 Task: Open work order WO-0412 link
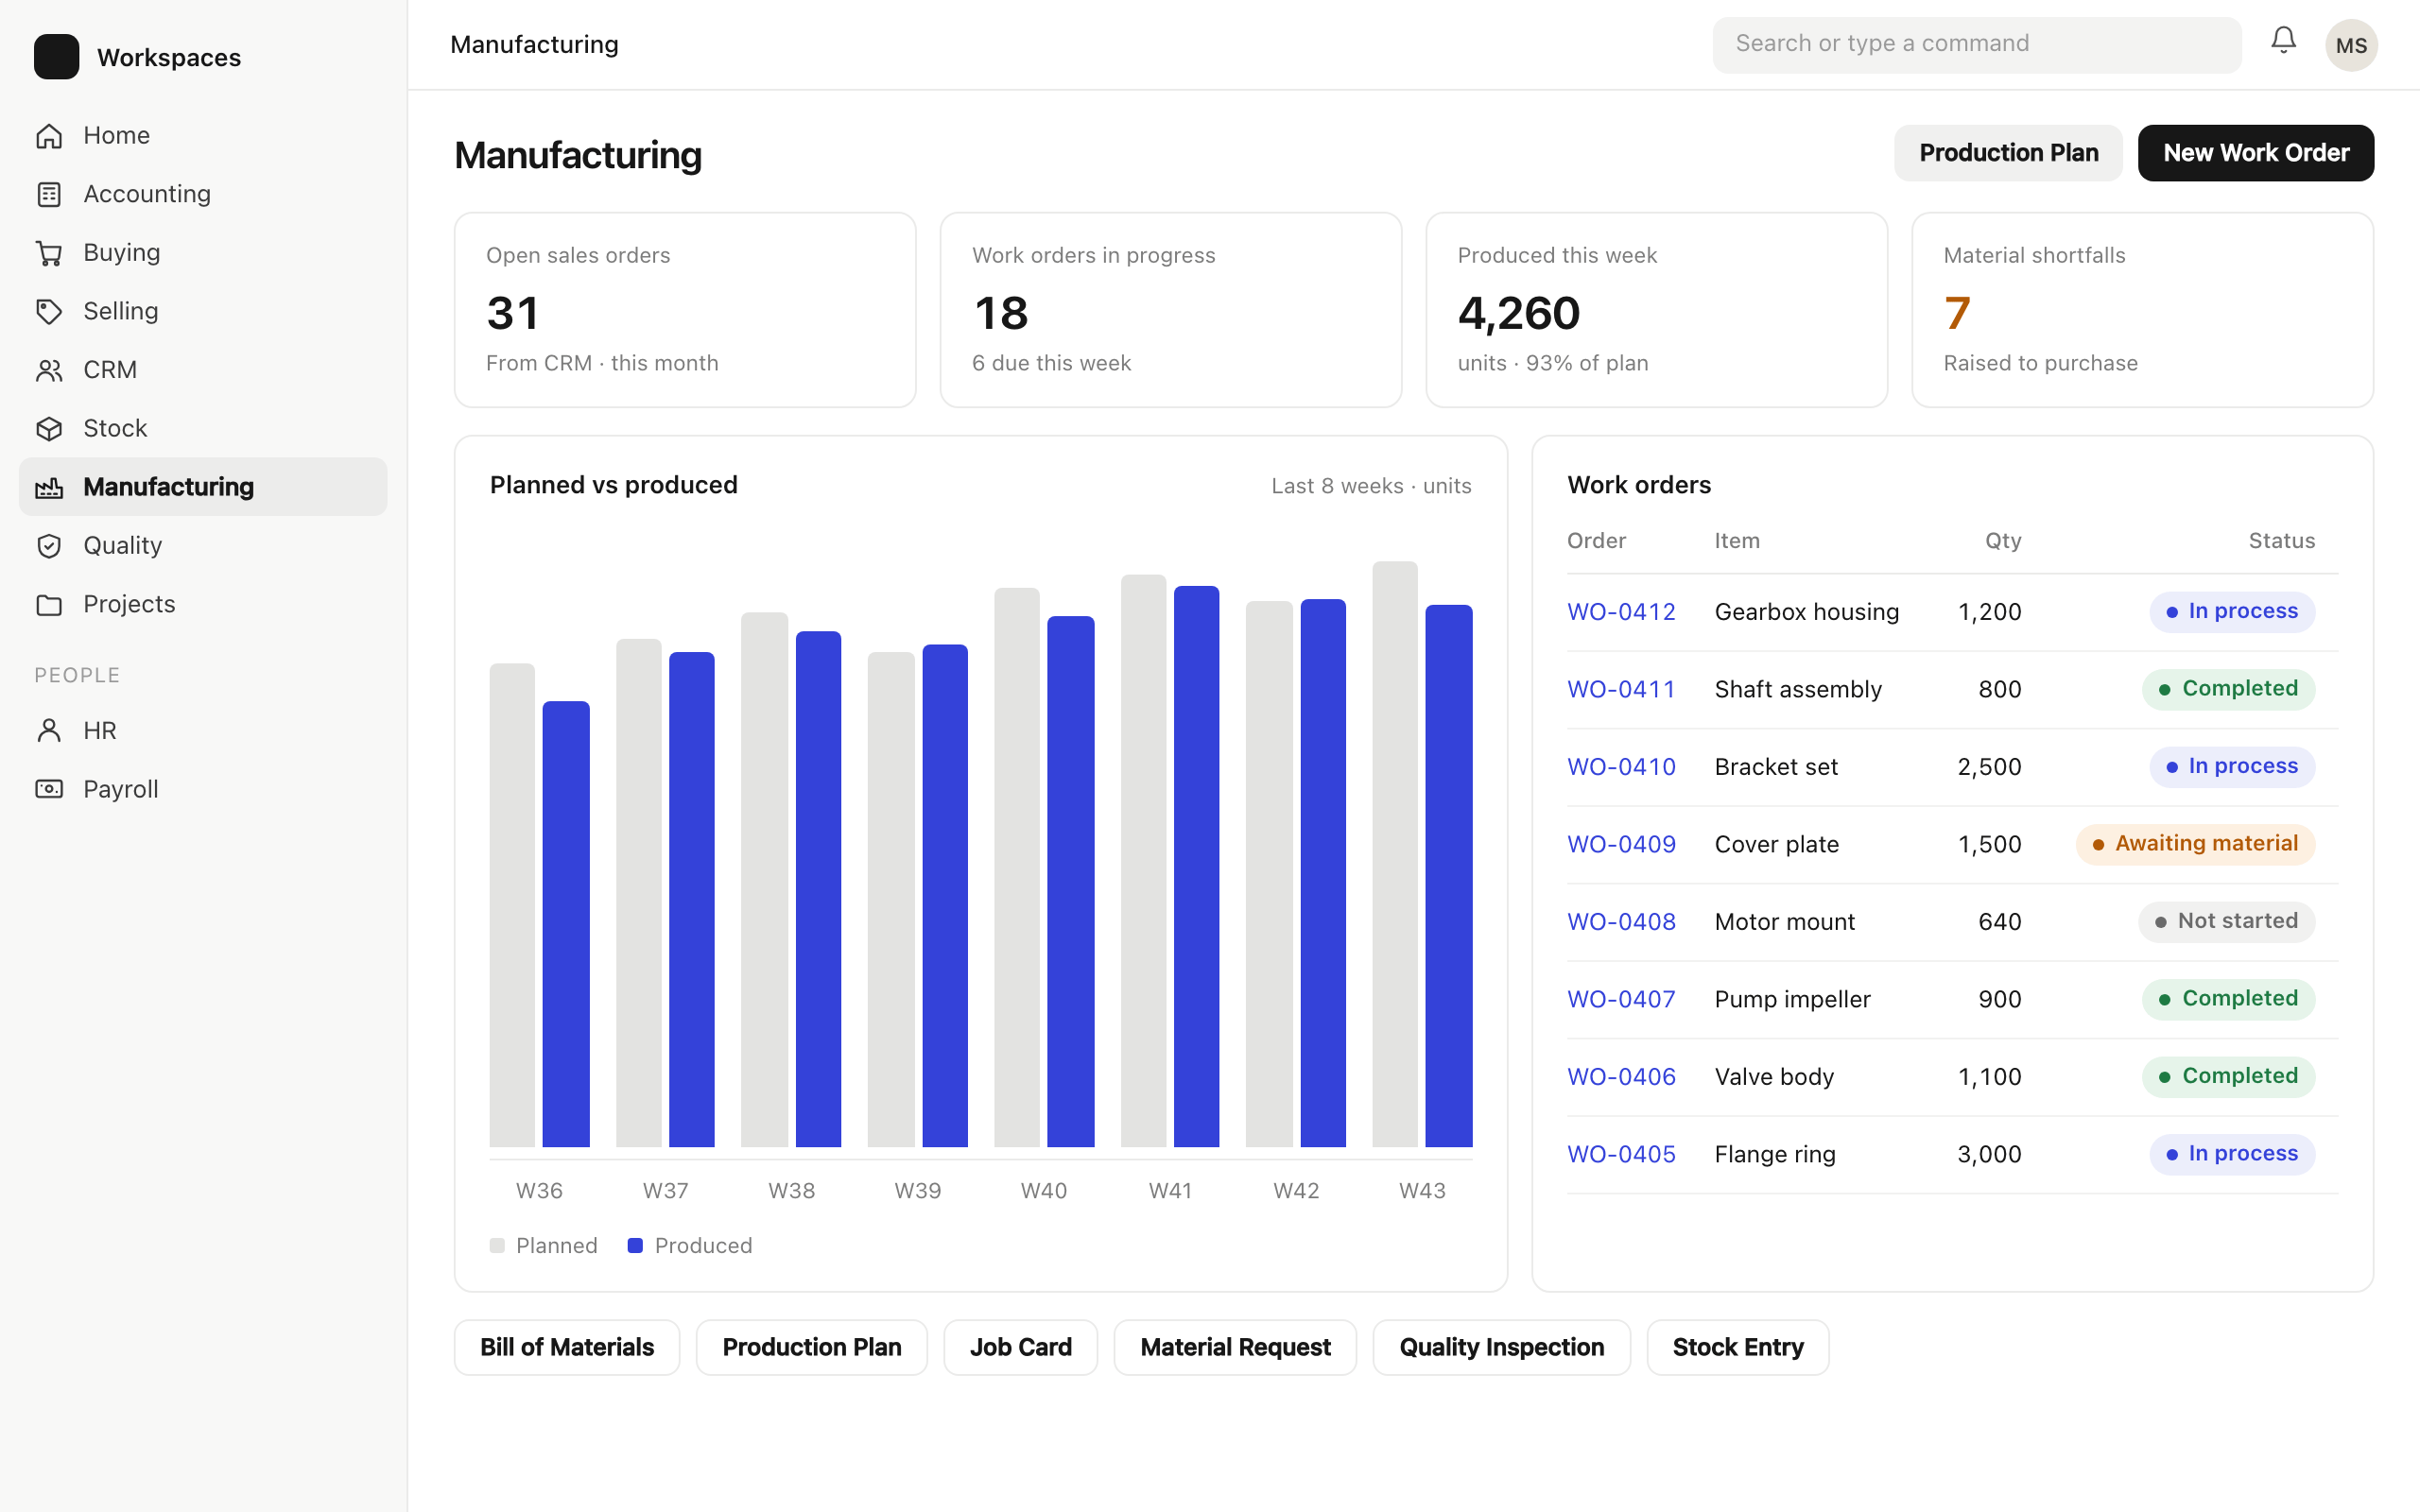(1621, 612)
